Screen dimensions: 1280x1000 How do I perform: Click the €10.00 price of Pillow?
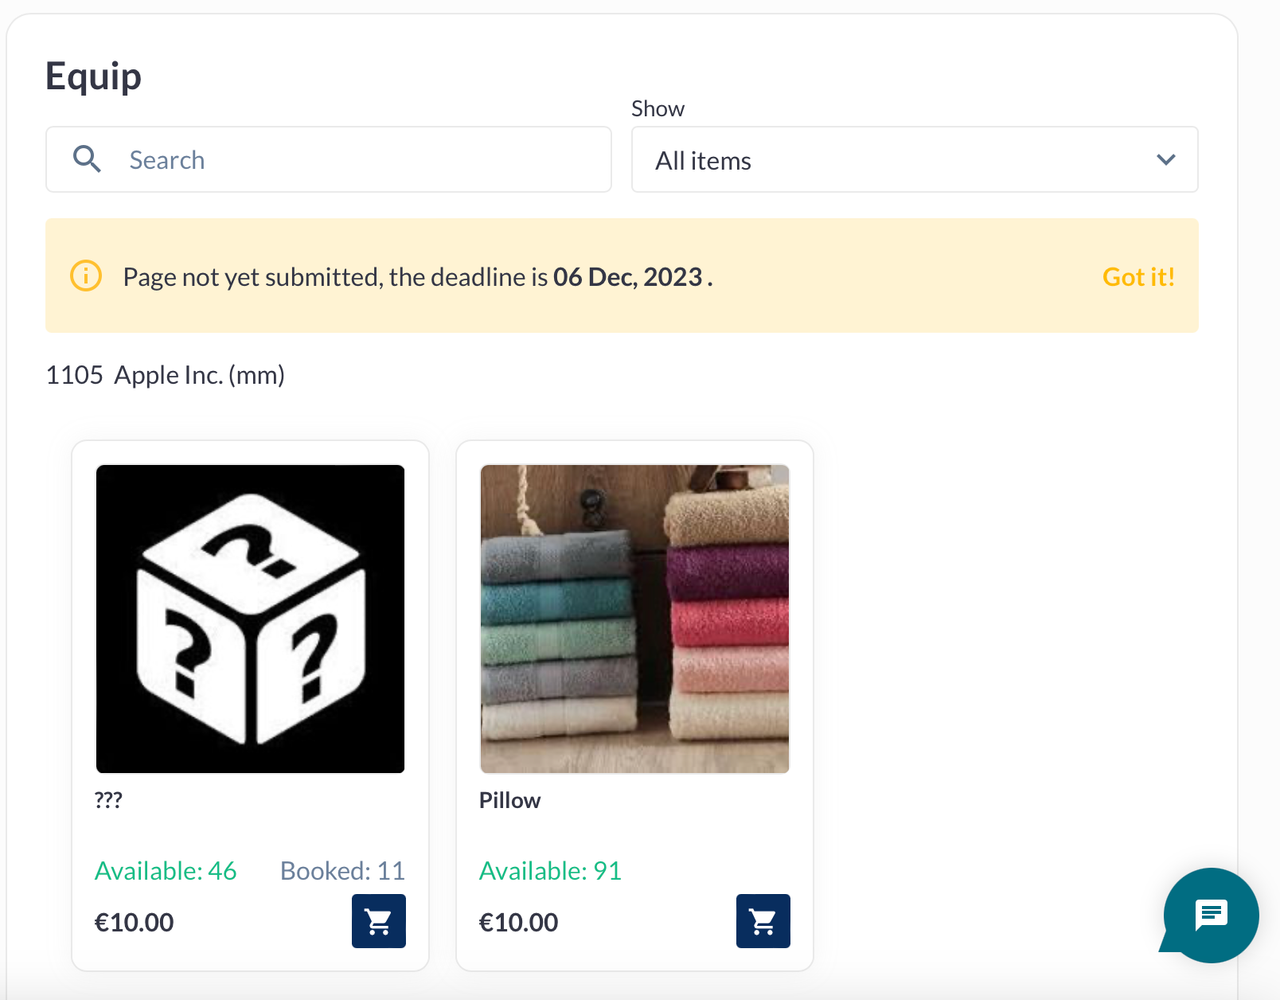coord(518,922)
